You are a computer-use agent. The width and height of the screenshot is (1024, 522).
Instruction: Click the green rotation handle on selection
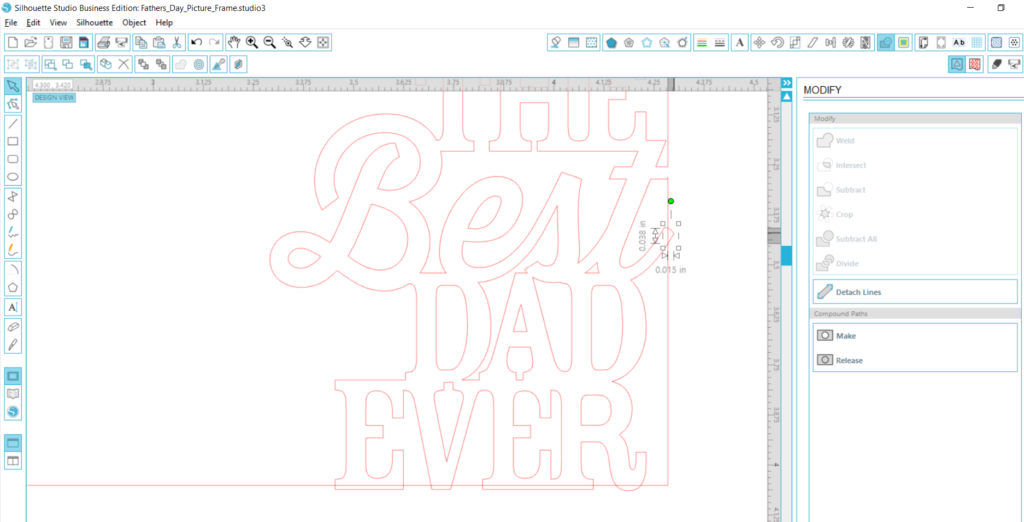(x=670, y=201)
